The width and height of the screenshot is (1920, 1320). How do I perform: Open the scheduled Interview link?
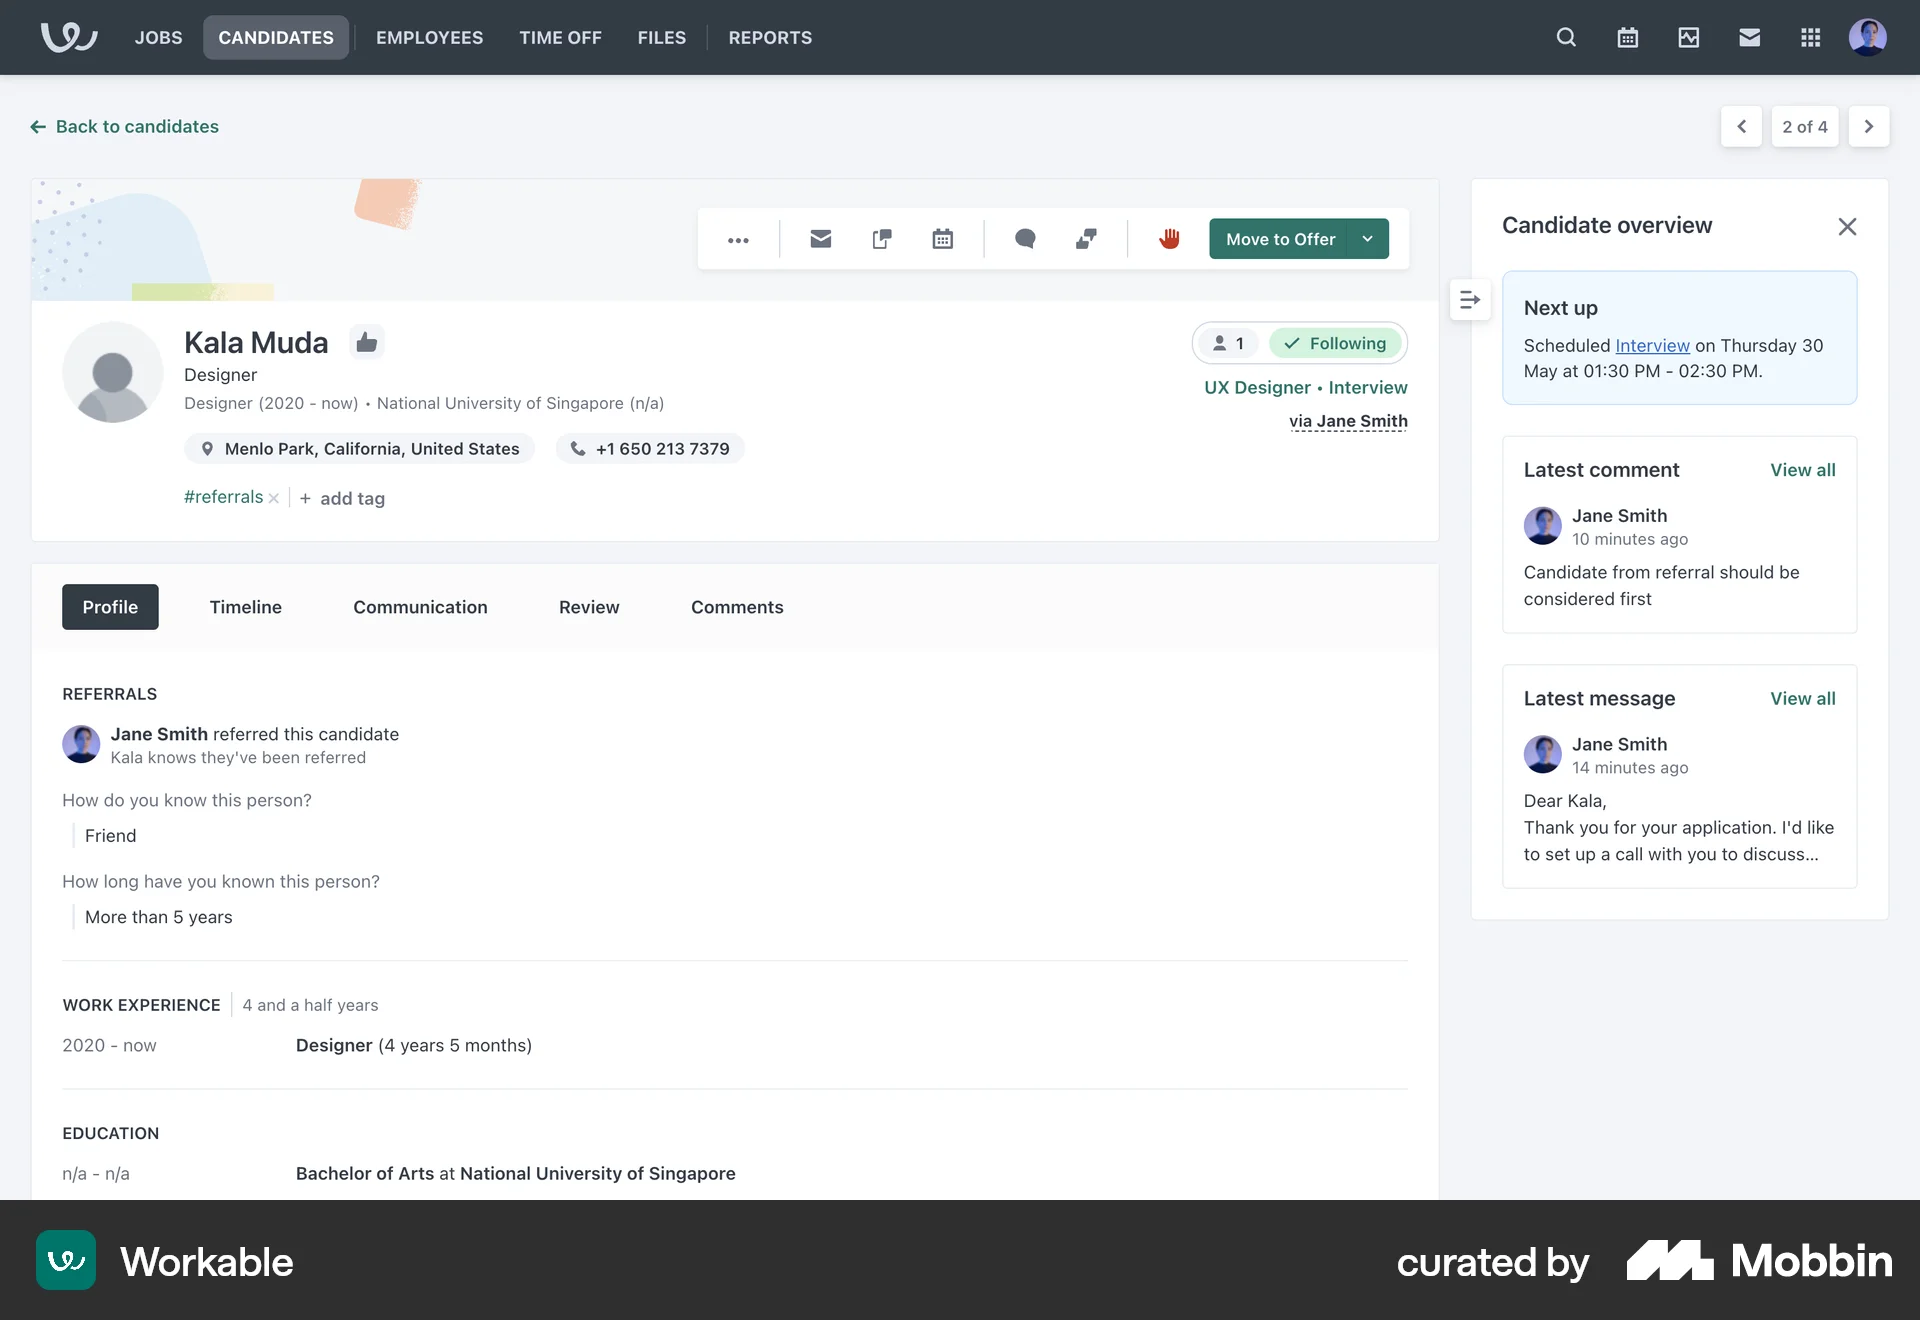click(x=1651, y=345)
